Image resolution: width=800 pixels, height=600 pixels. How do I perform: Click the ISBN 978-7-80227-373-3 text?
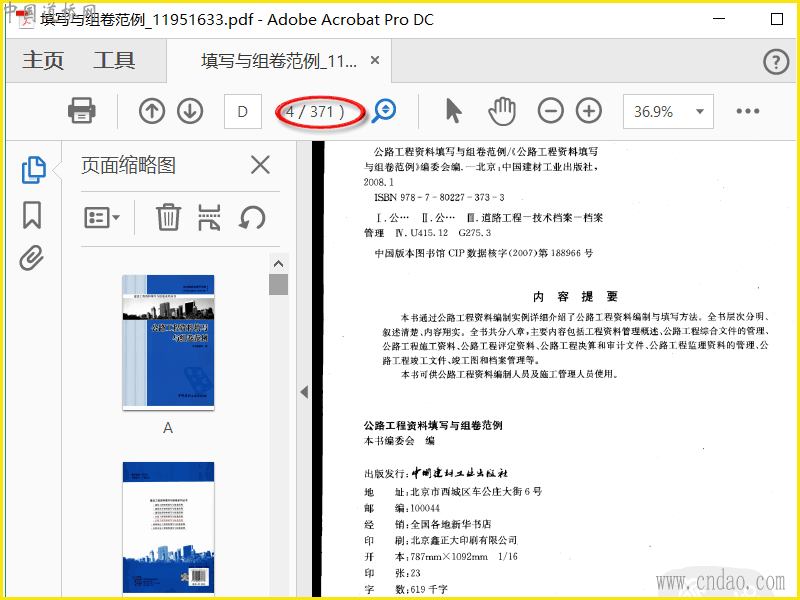[x=439, y=197]
